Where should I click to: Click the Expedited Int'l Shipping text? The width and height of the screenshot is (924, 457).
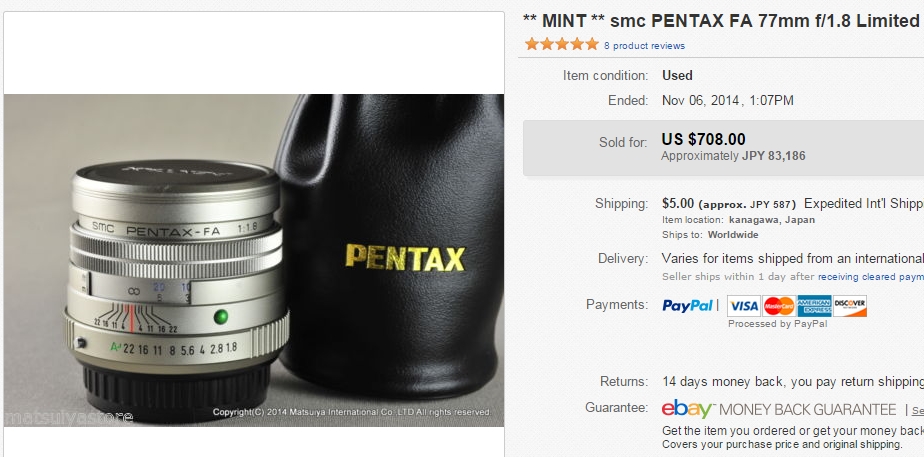864,204
